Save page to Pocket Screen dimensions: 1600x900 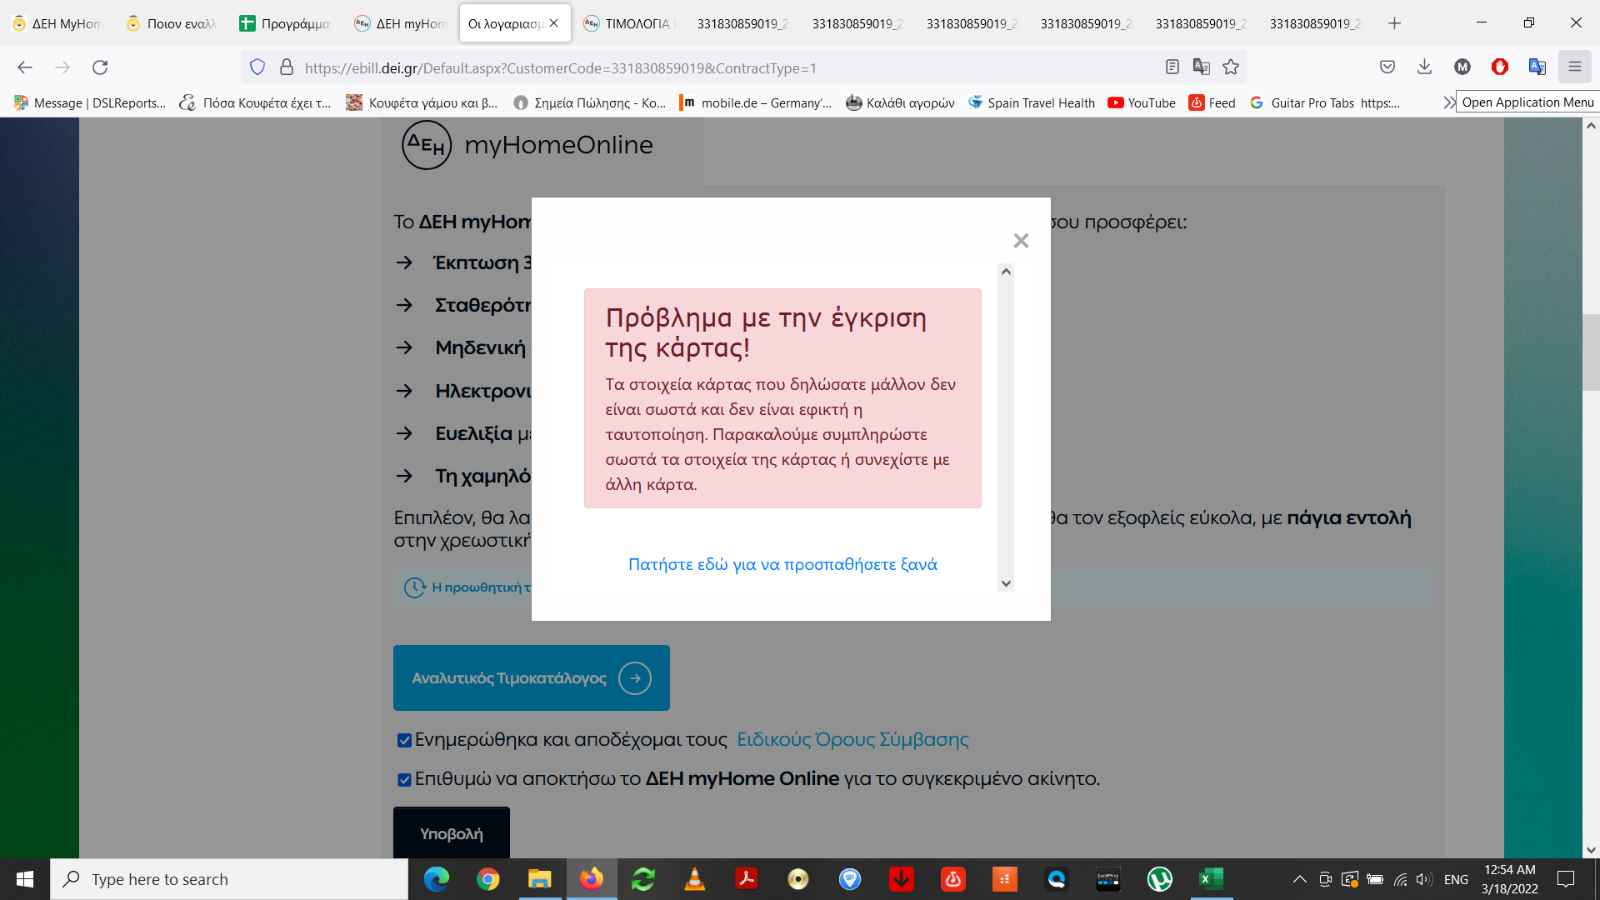(x=1387, y=67)
